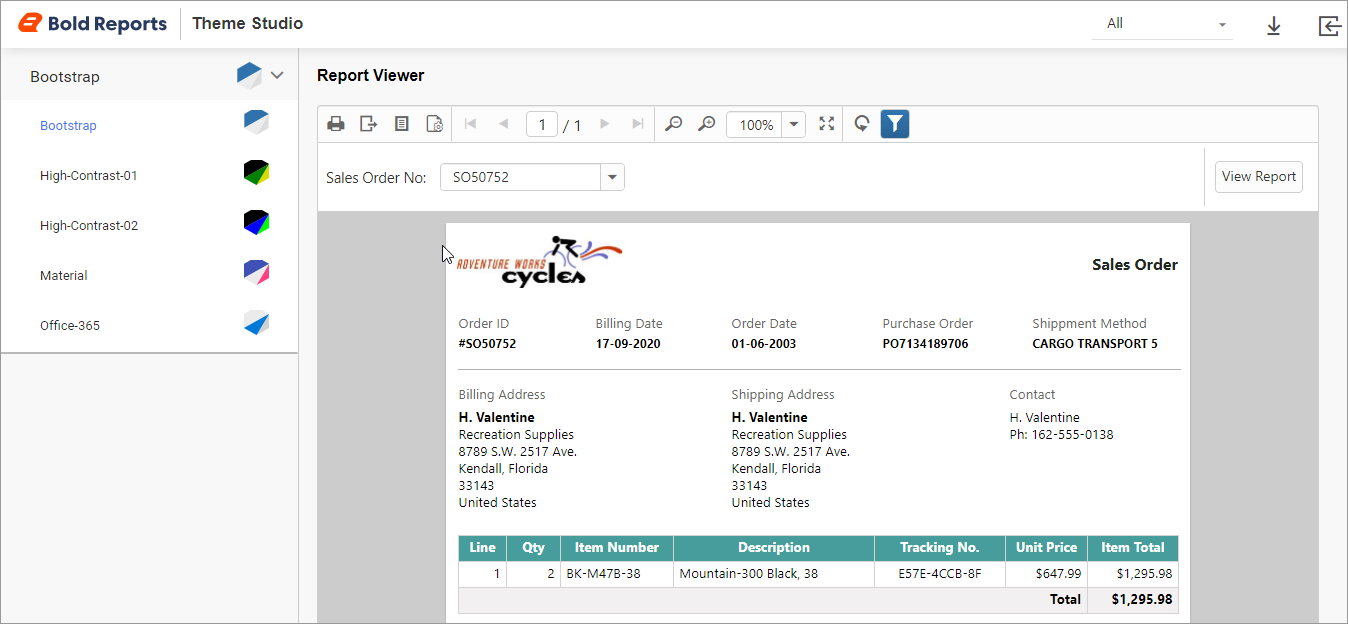
Task: Go to next page arrow
Action: coord(604,124)
